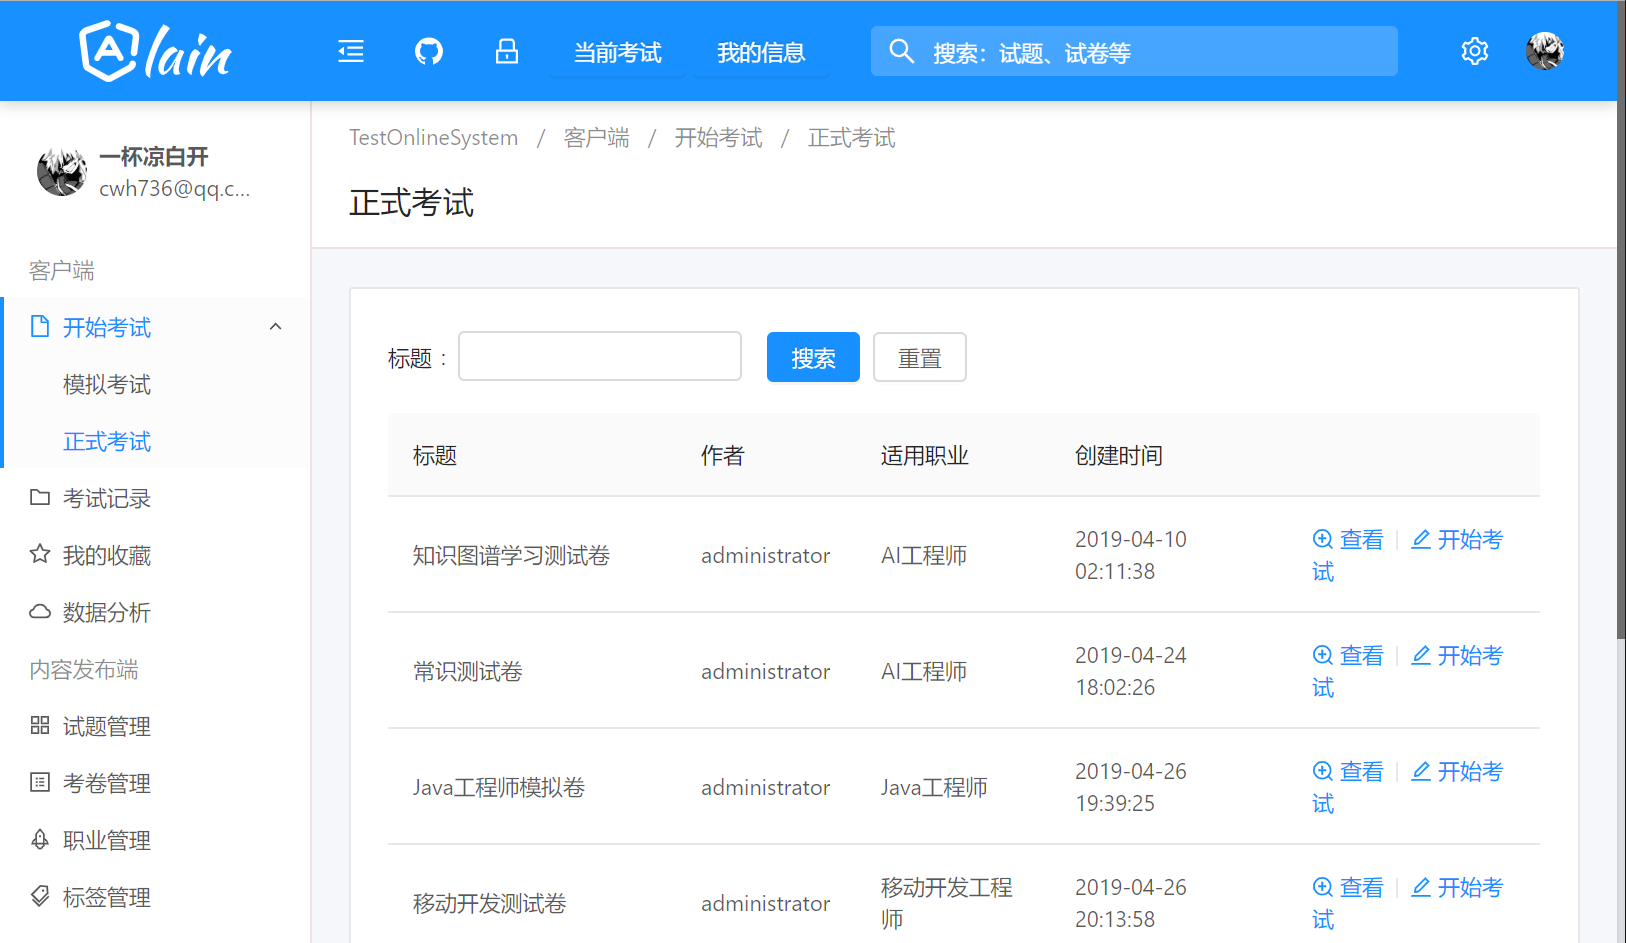Image resolution: width=1626 pixels, height=943 pixels.
Task: Open the GitHub icon link
Action: (429, 51)
